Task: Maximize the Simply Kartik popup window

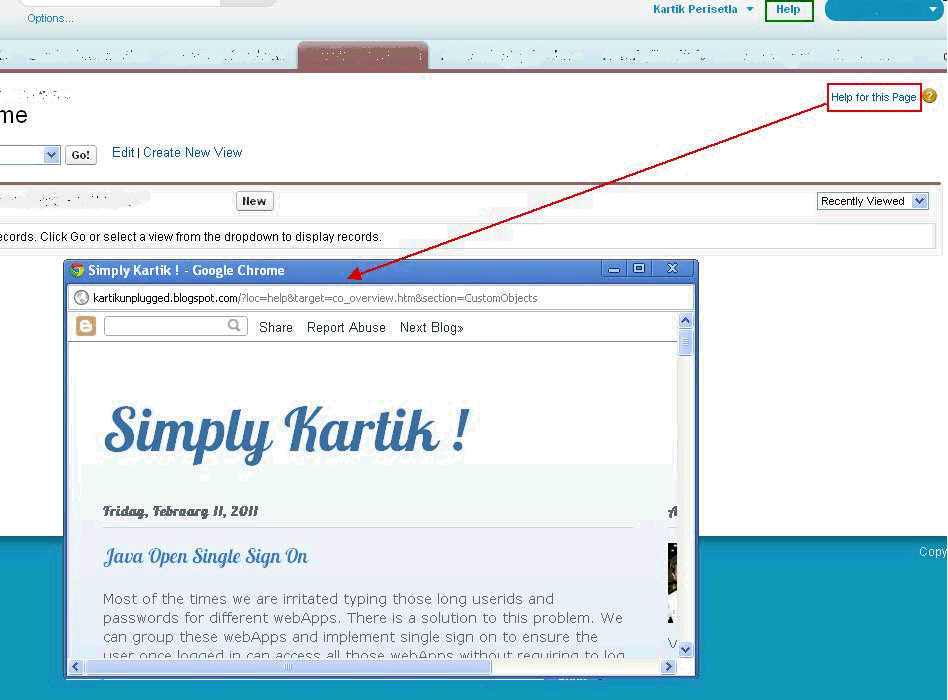Action: click(x=638, y=268)
